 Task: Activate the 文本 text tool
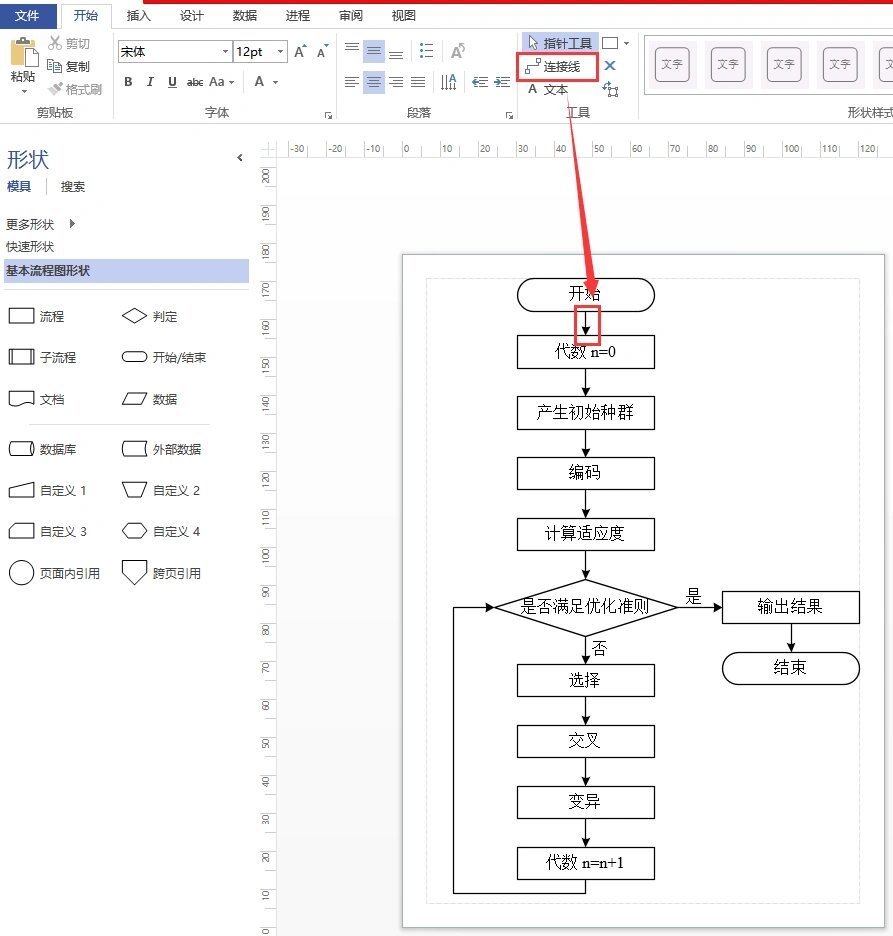[x=548, y=89]
